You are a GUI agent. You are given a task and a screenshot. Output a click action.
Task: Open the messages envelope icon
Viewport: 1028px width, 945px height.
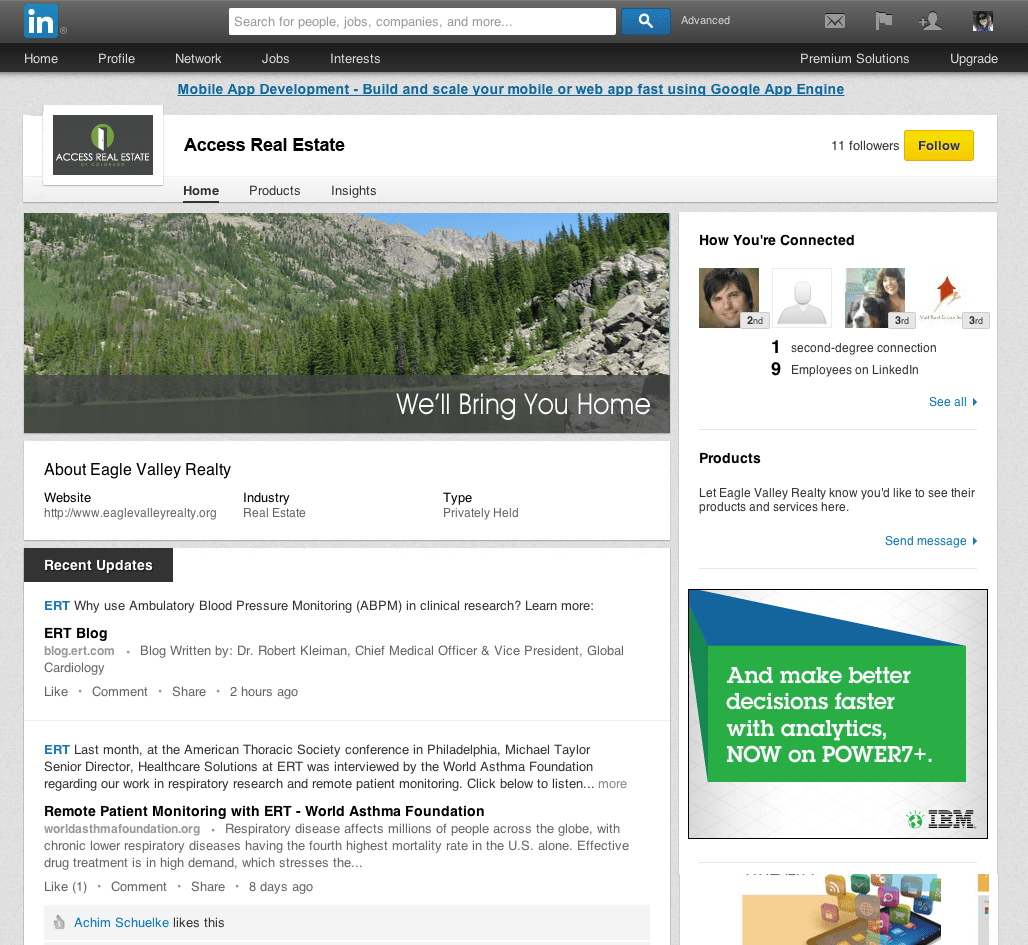[x=835, y=22]
